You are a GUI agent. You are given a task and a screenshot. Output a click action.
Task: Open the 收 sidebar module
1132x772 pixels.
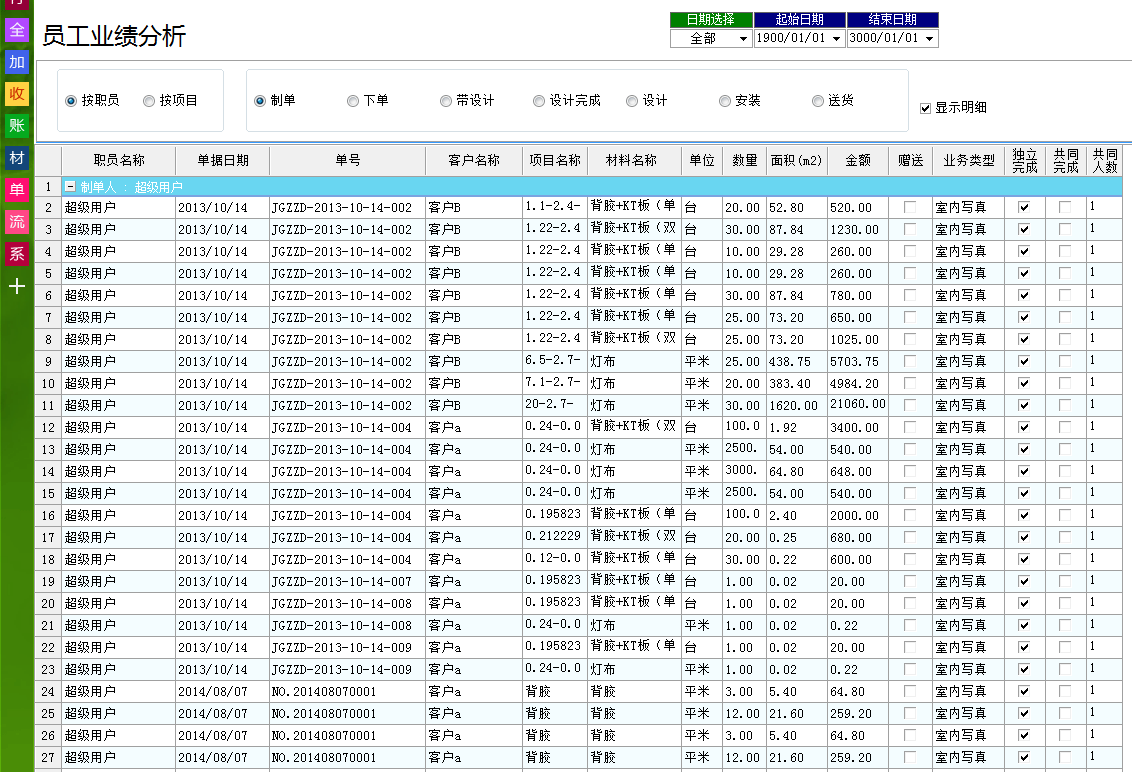pyautogui.click(x=15, y=94)
